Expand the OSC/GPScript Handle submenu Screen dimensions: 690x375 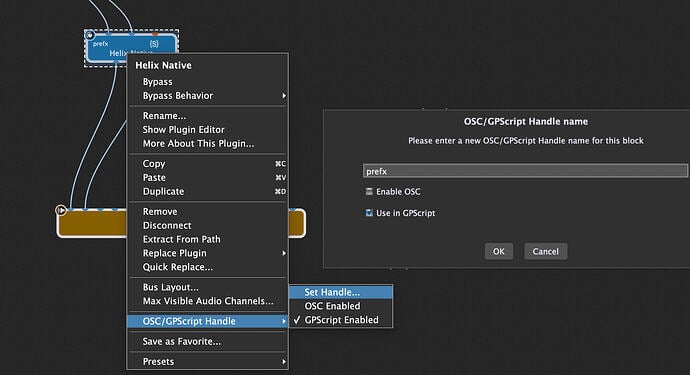point(208,321)
